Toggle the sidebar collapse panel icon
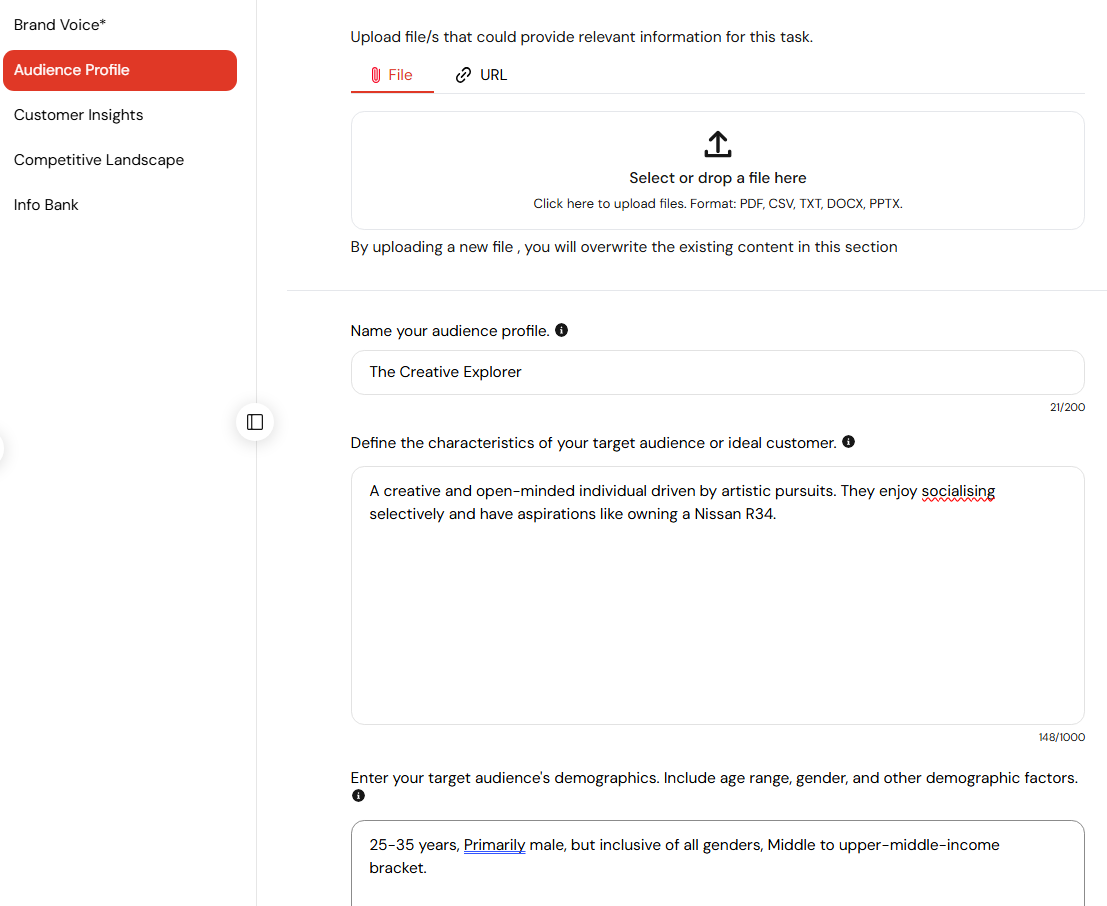This screenshot has width=1107, height=906. coord(255,422)
